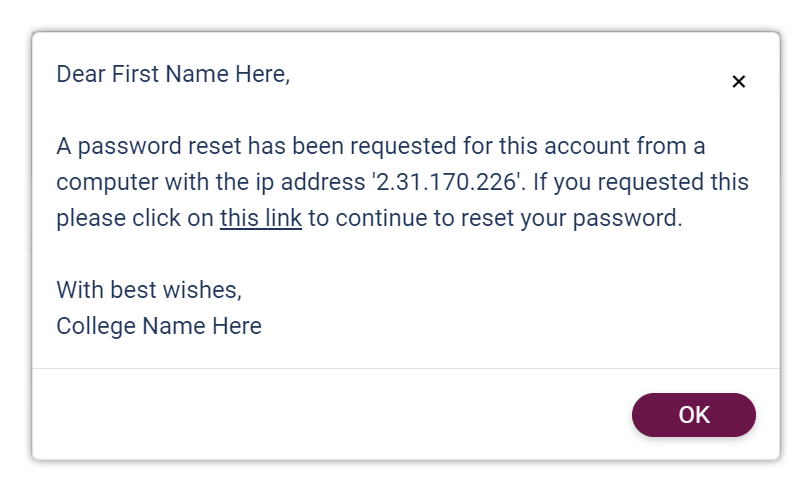Image resolution: width=811 pixels, height=495 pixels.
Task: Click the 'With best wishes,' closing line
Action: pos(149,290)
